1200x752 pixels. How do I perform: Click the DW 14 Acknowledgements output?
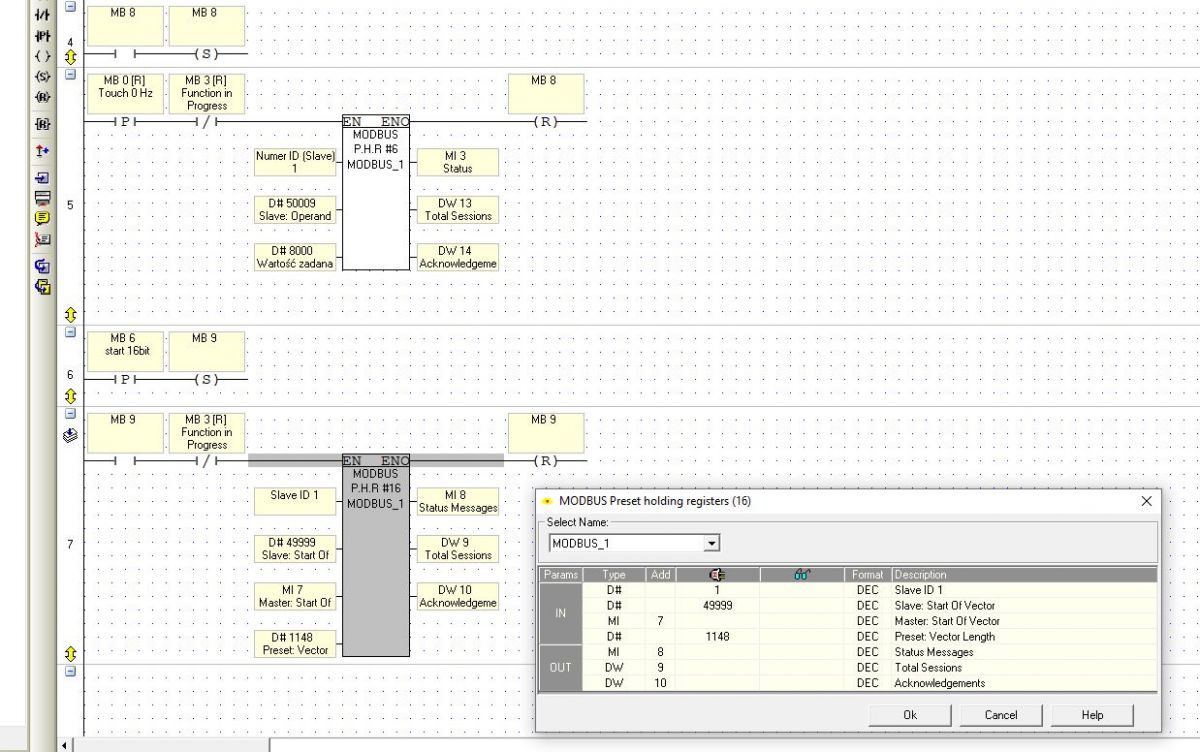(458, 257)
